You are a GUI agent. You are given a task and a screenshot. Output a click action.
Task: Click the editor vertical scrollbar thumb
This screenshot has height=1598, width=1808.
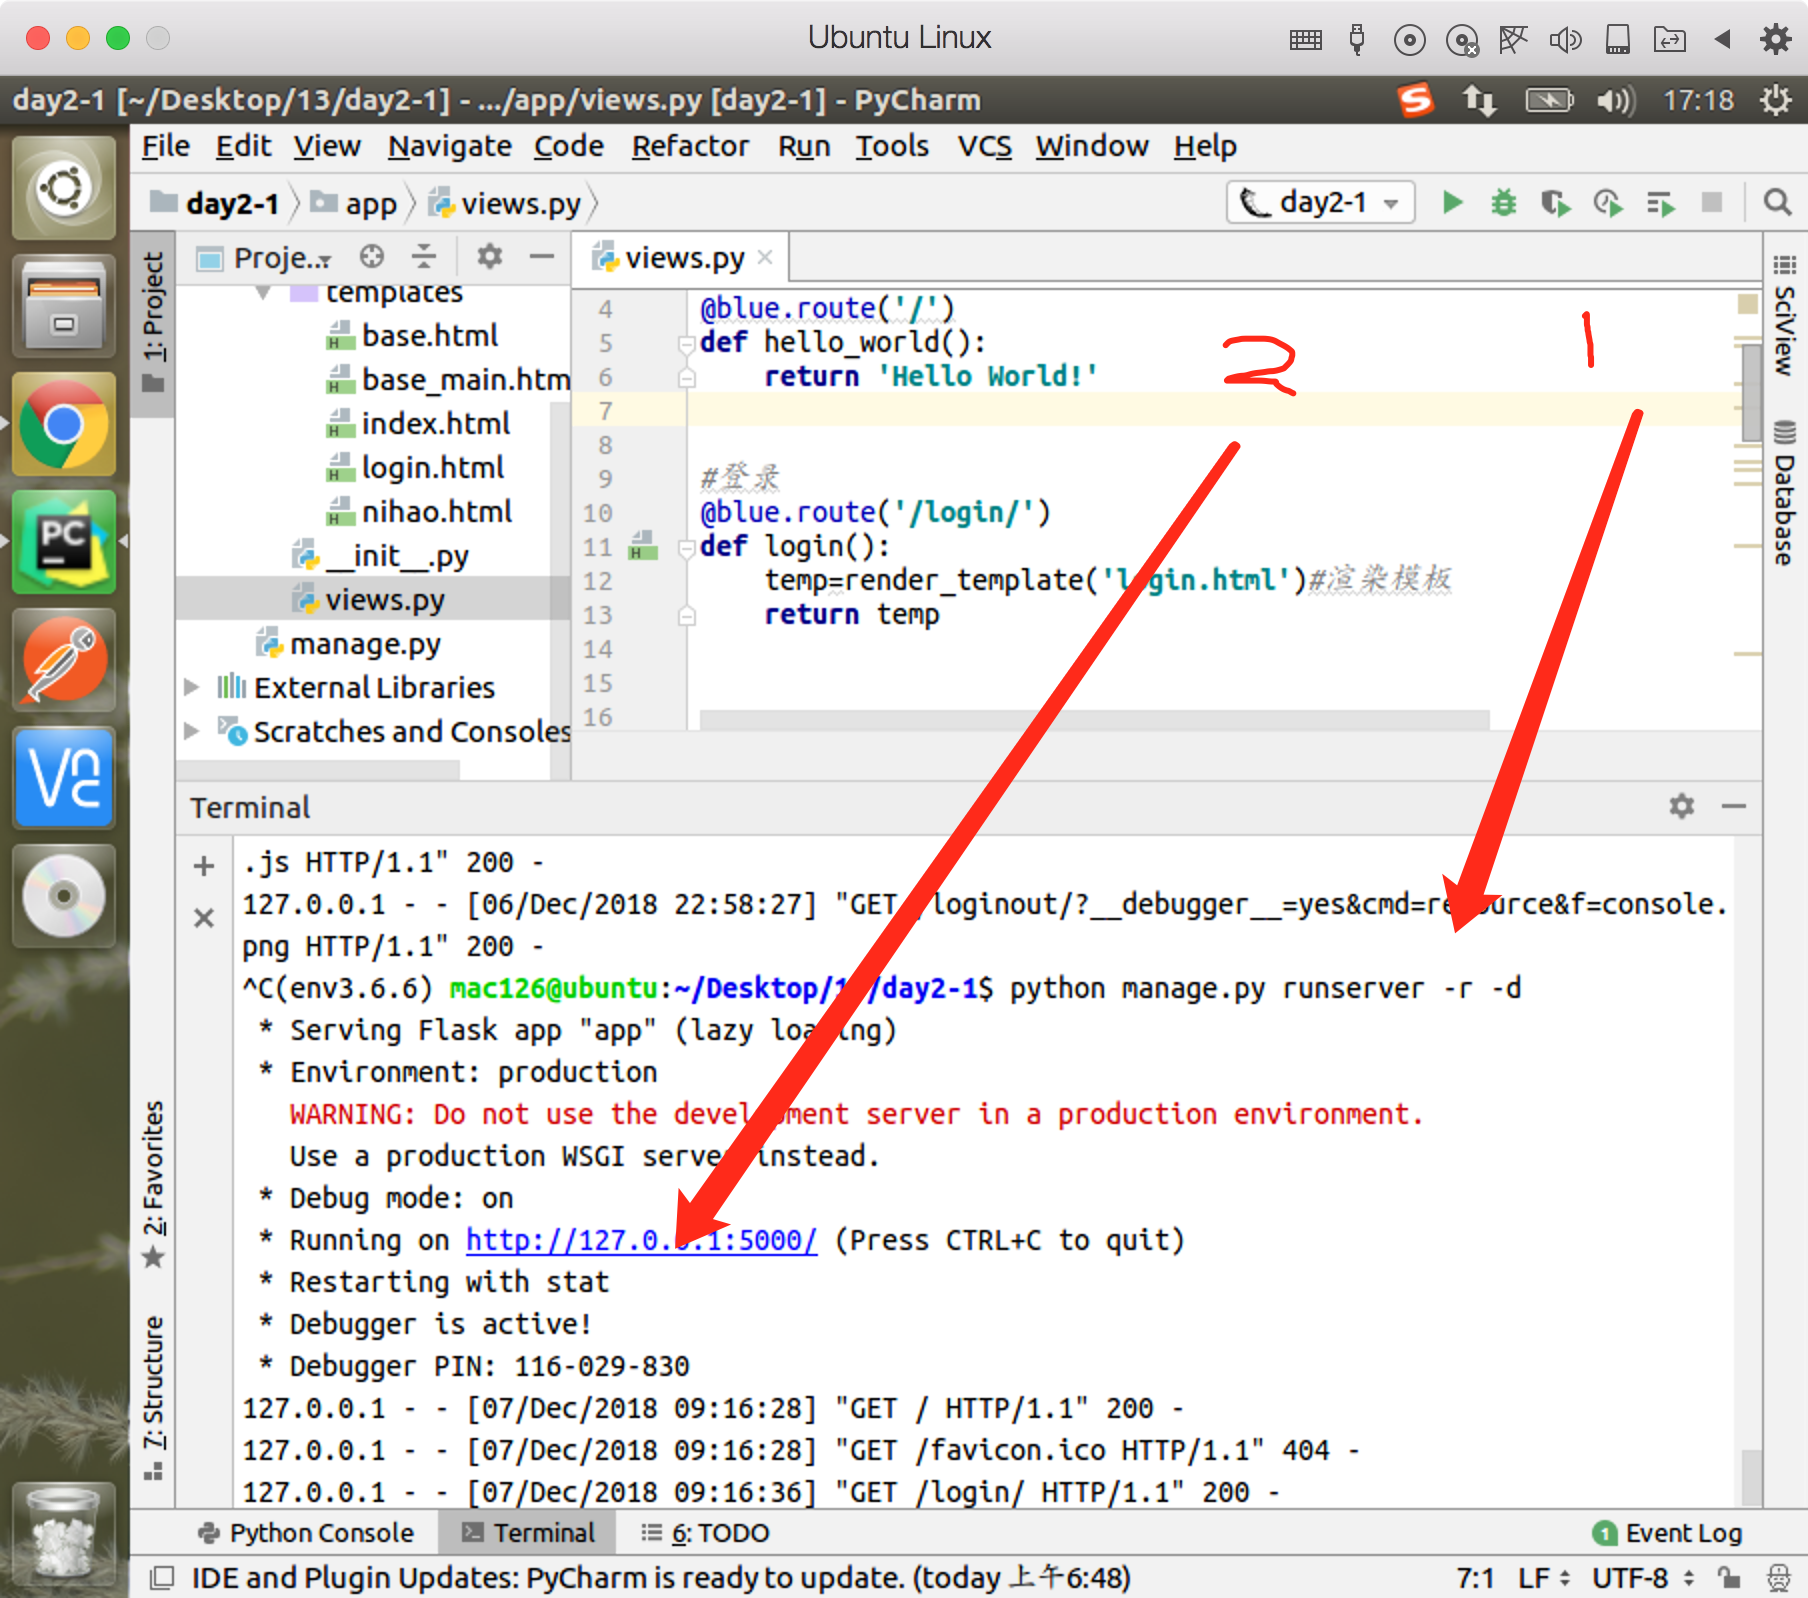click(x=1751, y=393)
